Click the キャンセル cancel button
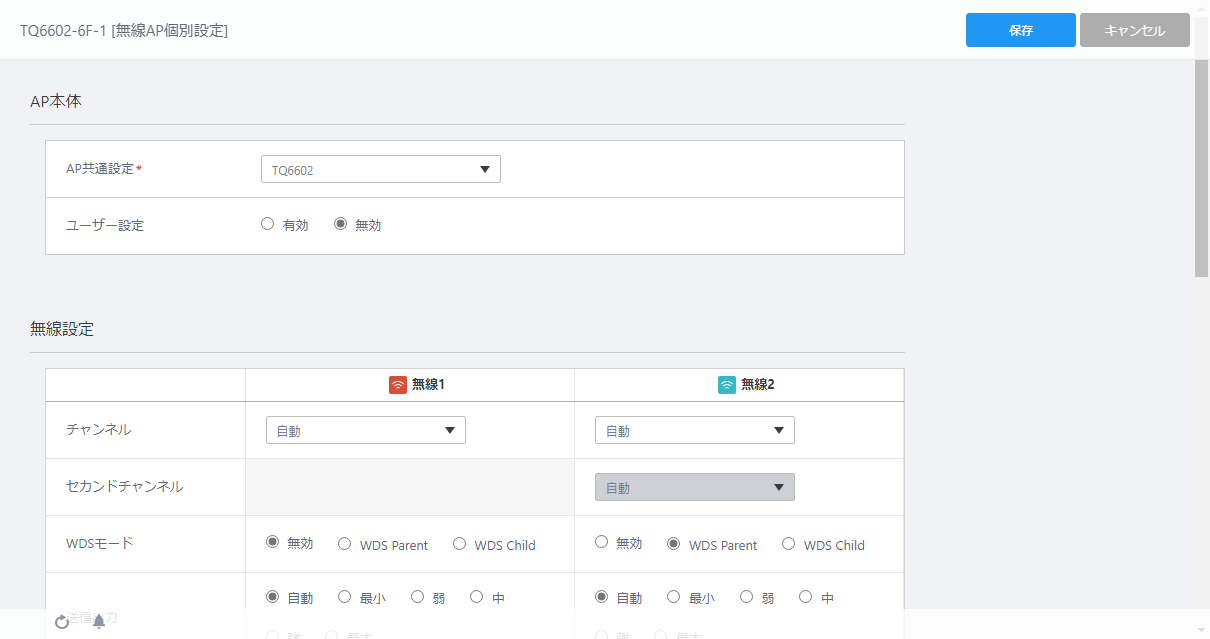1210x639 pixels. [x=1135, y=30]
